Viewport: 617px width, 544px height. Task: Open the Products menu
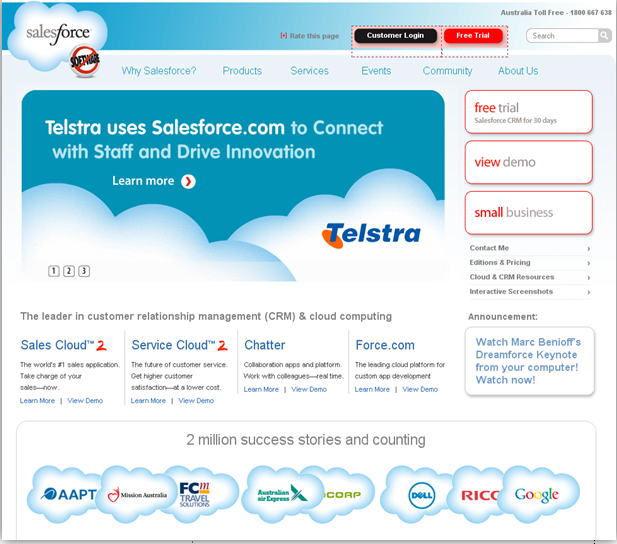[x=242, y=71]
